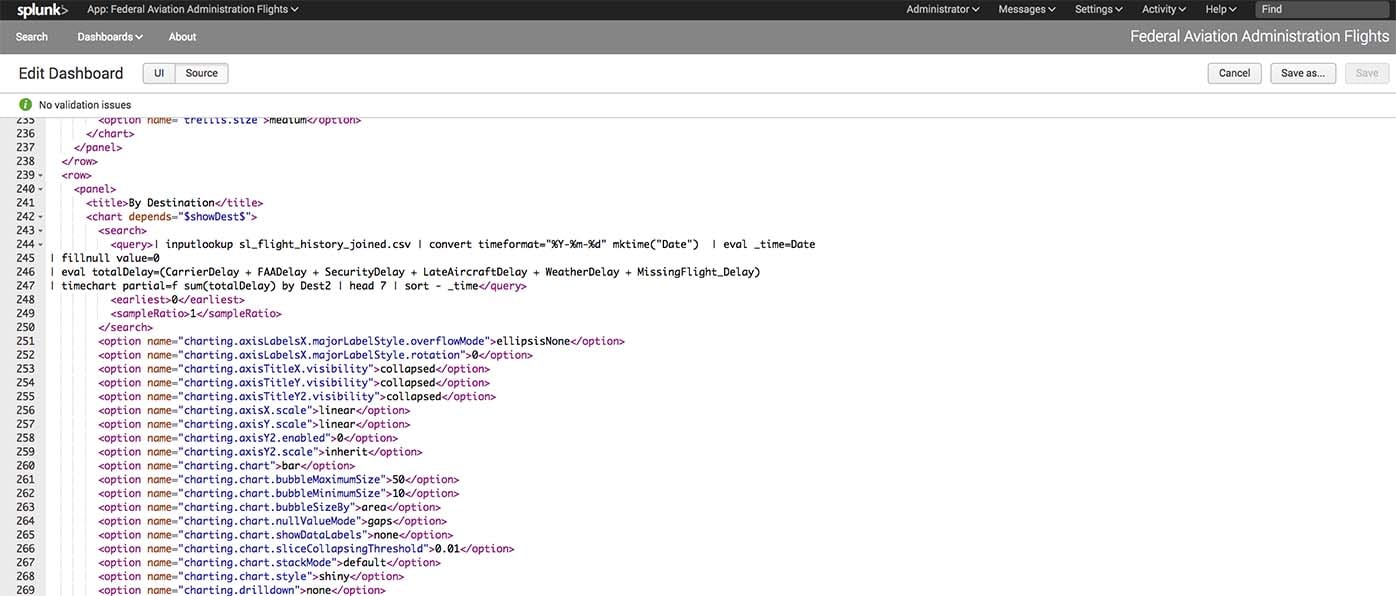Click the closing </search> tag line
Viewport: 1396px width, 596px height.
pos(125,327)
